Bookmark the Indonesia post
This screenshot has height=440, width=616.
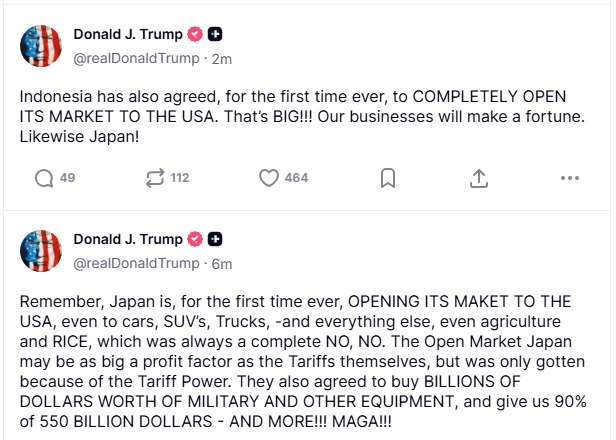pyautogui.click(x=388, y=178)
